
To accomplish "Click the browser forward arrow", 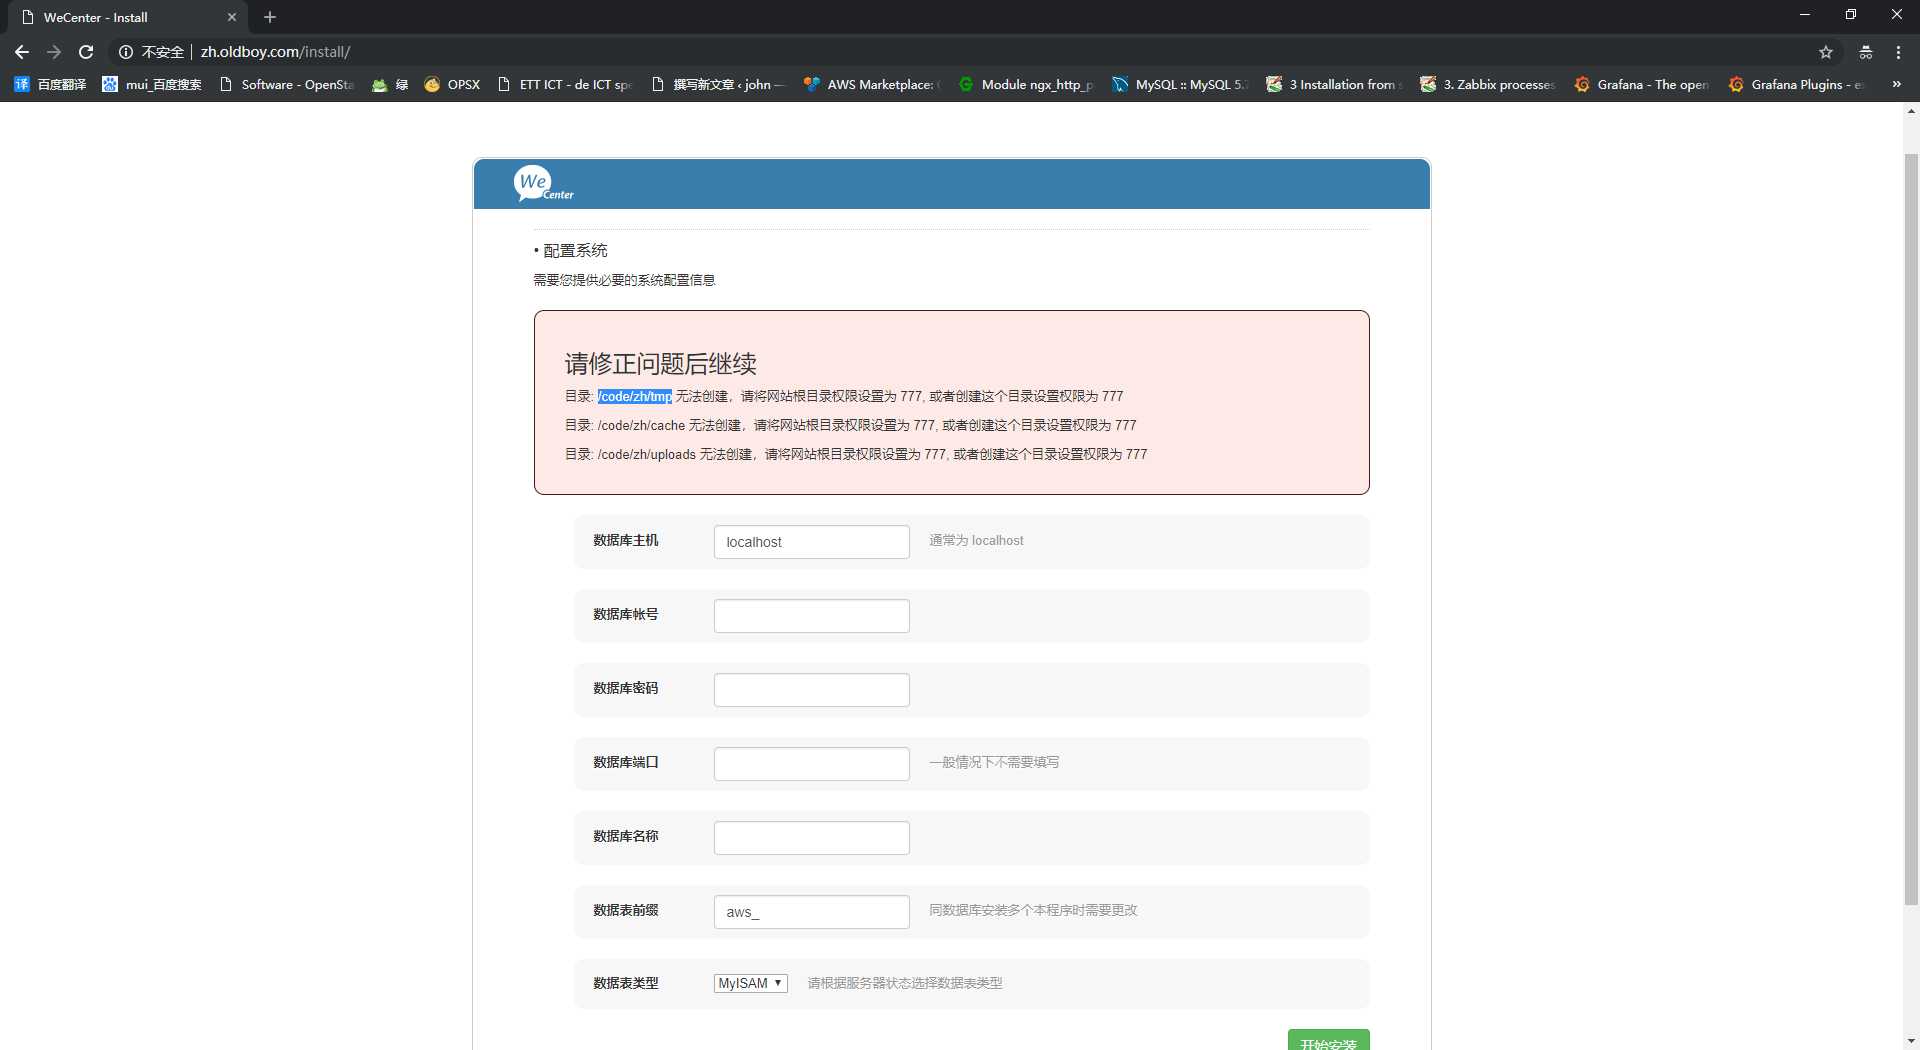I will [54, 52].
